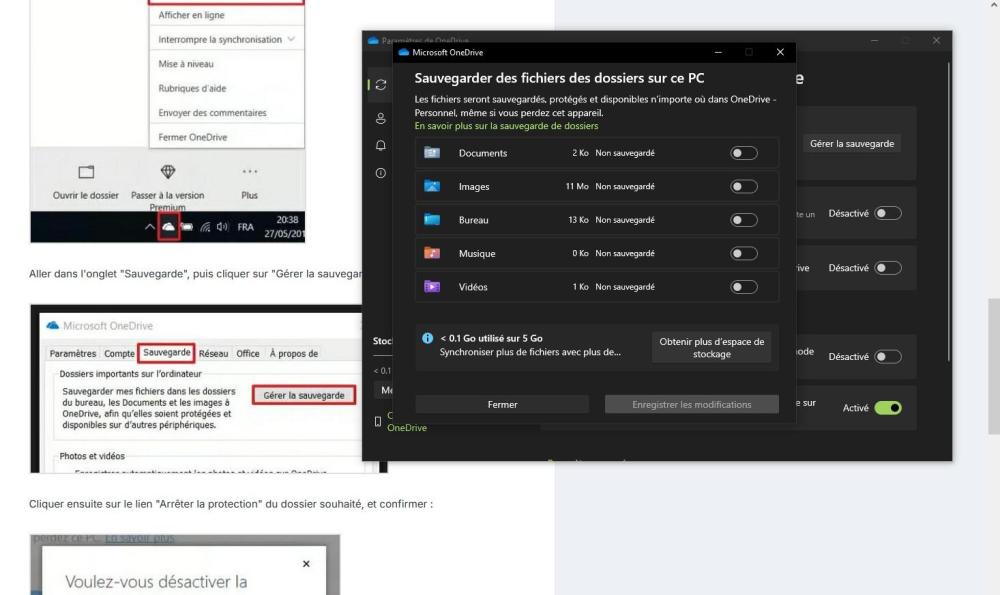Click the page vertical scrollbar thumb

tap(994, 366)
